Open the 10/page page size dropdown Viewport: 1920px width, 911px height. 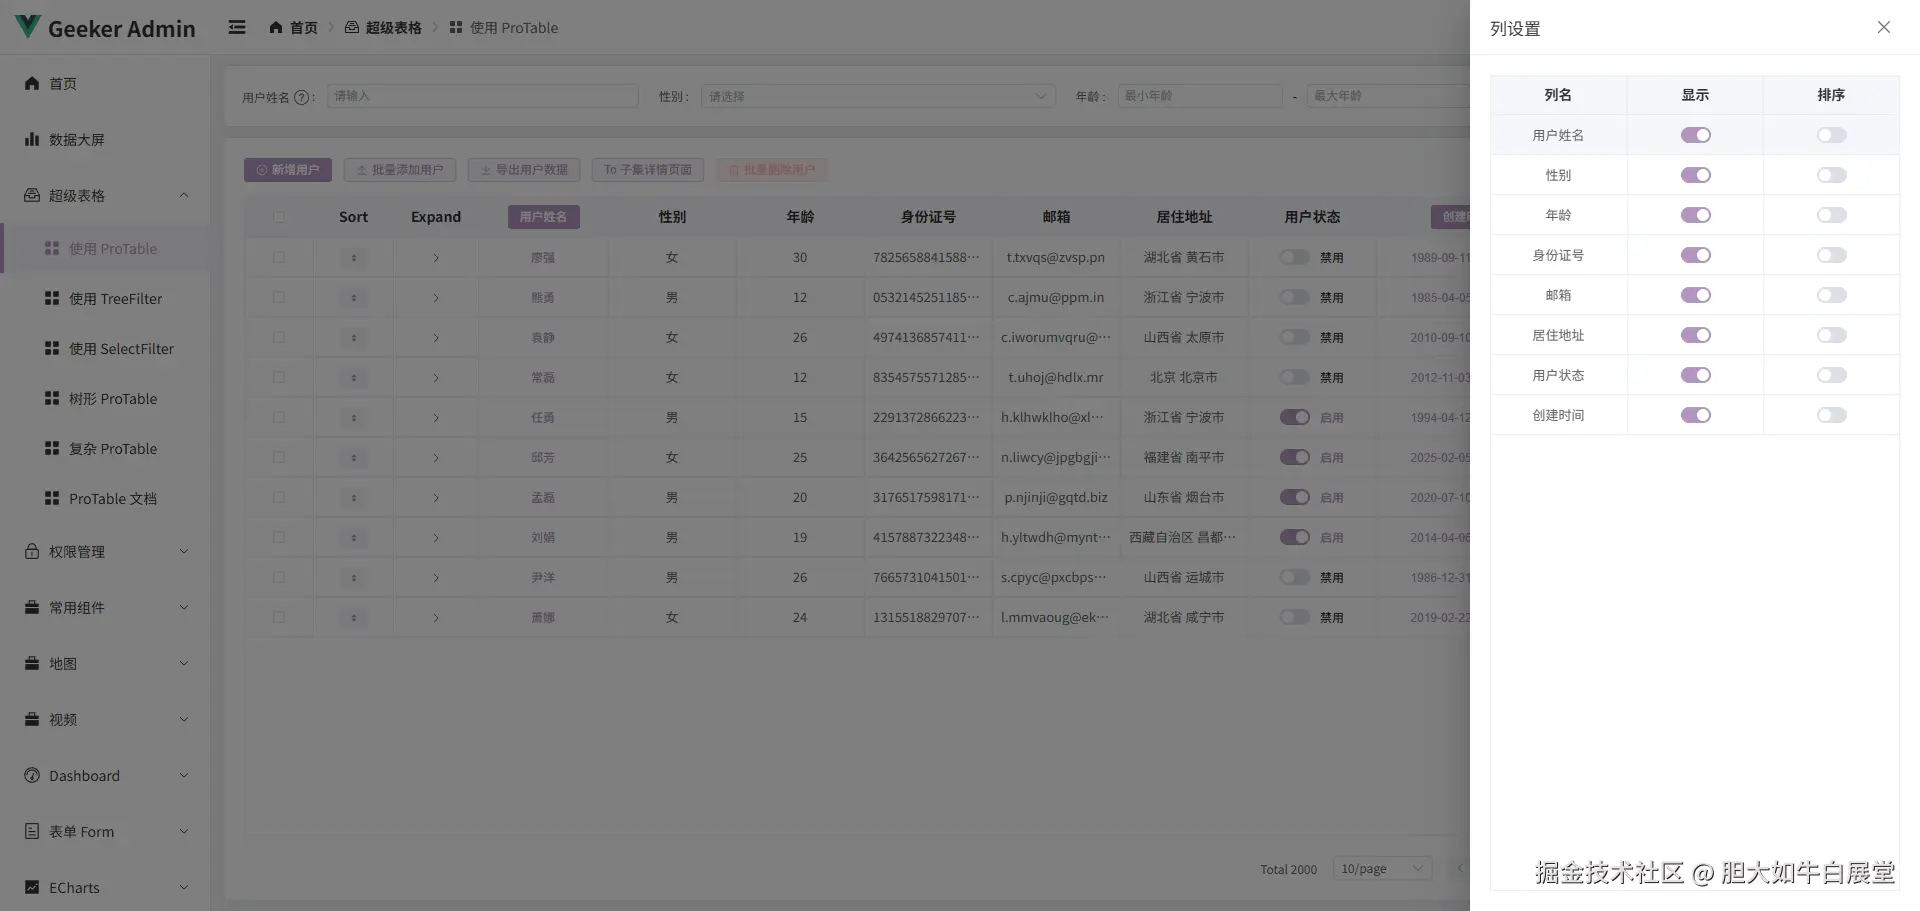1382,869
